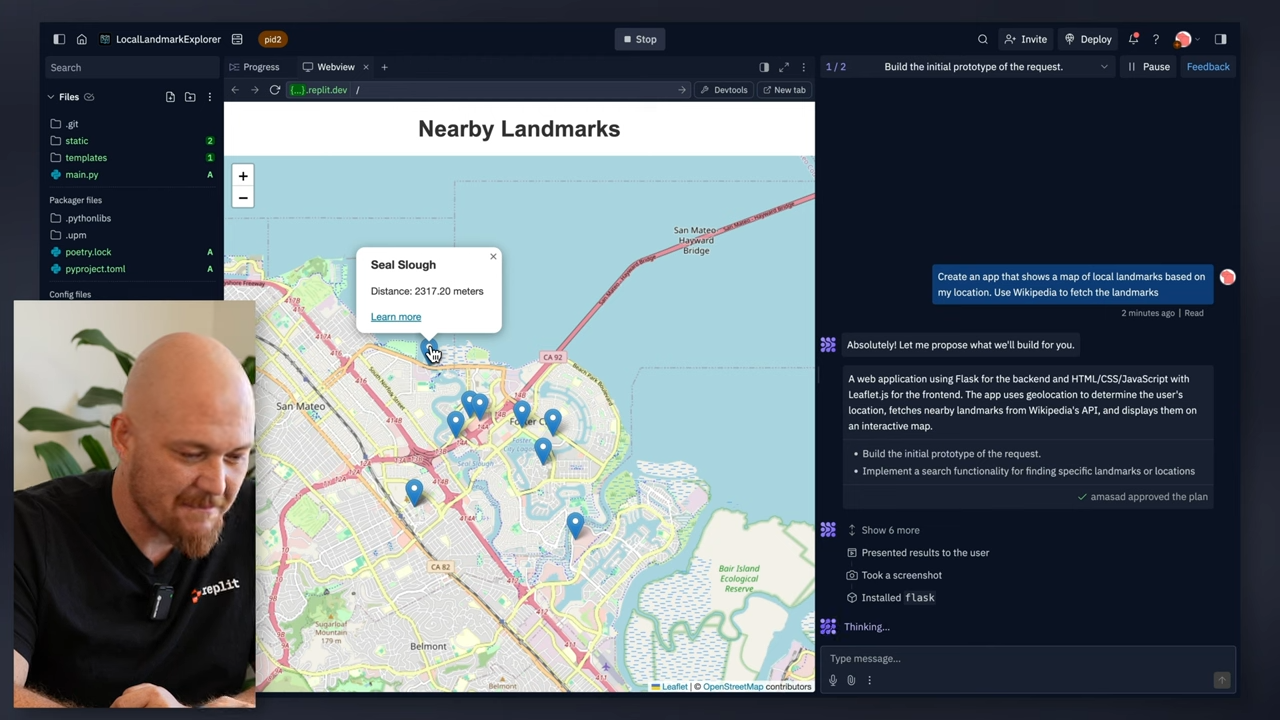Open the home icon in top bar
This screenshot has height=720, width=1280.
pyautogui.click(x=82, y=39)
